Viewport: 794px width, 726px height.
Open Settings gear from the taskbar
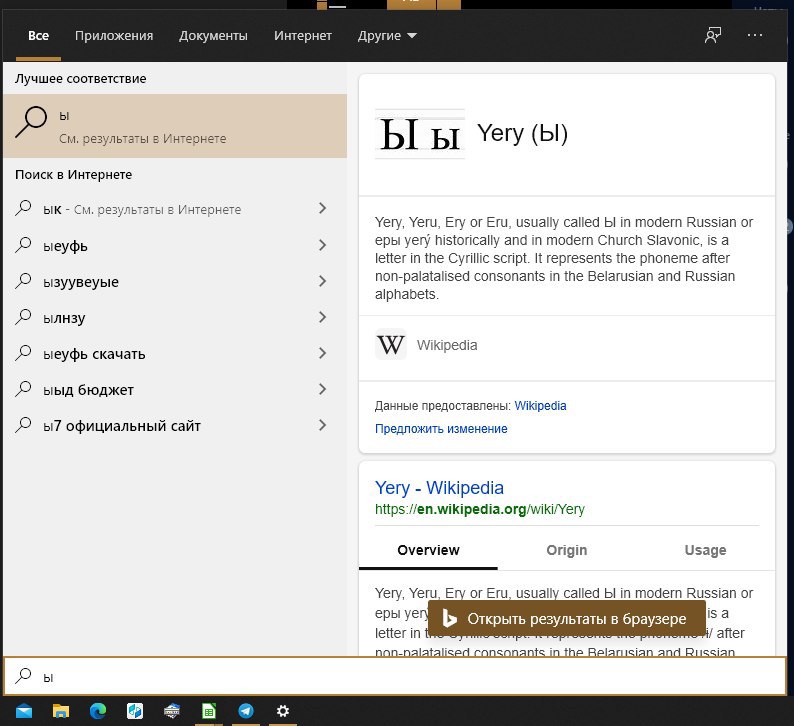pos(283,711)
